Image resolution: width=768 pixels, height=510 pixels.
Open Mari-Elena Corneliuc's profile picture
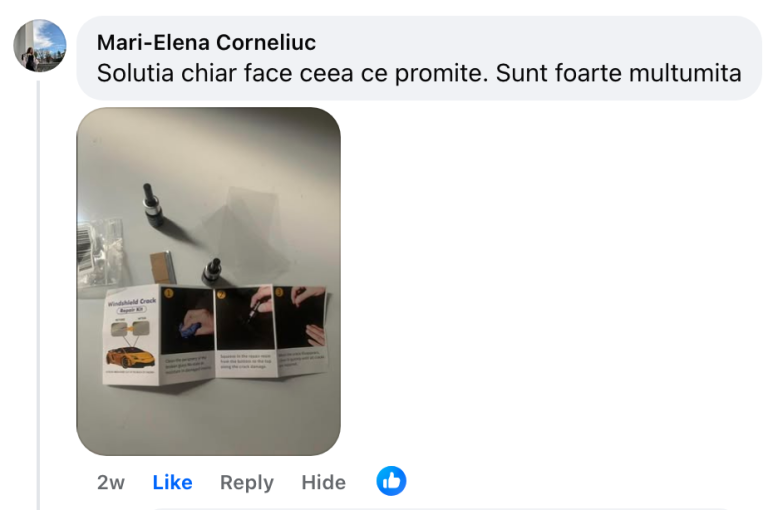tap(40, 46)
